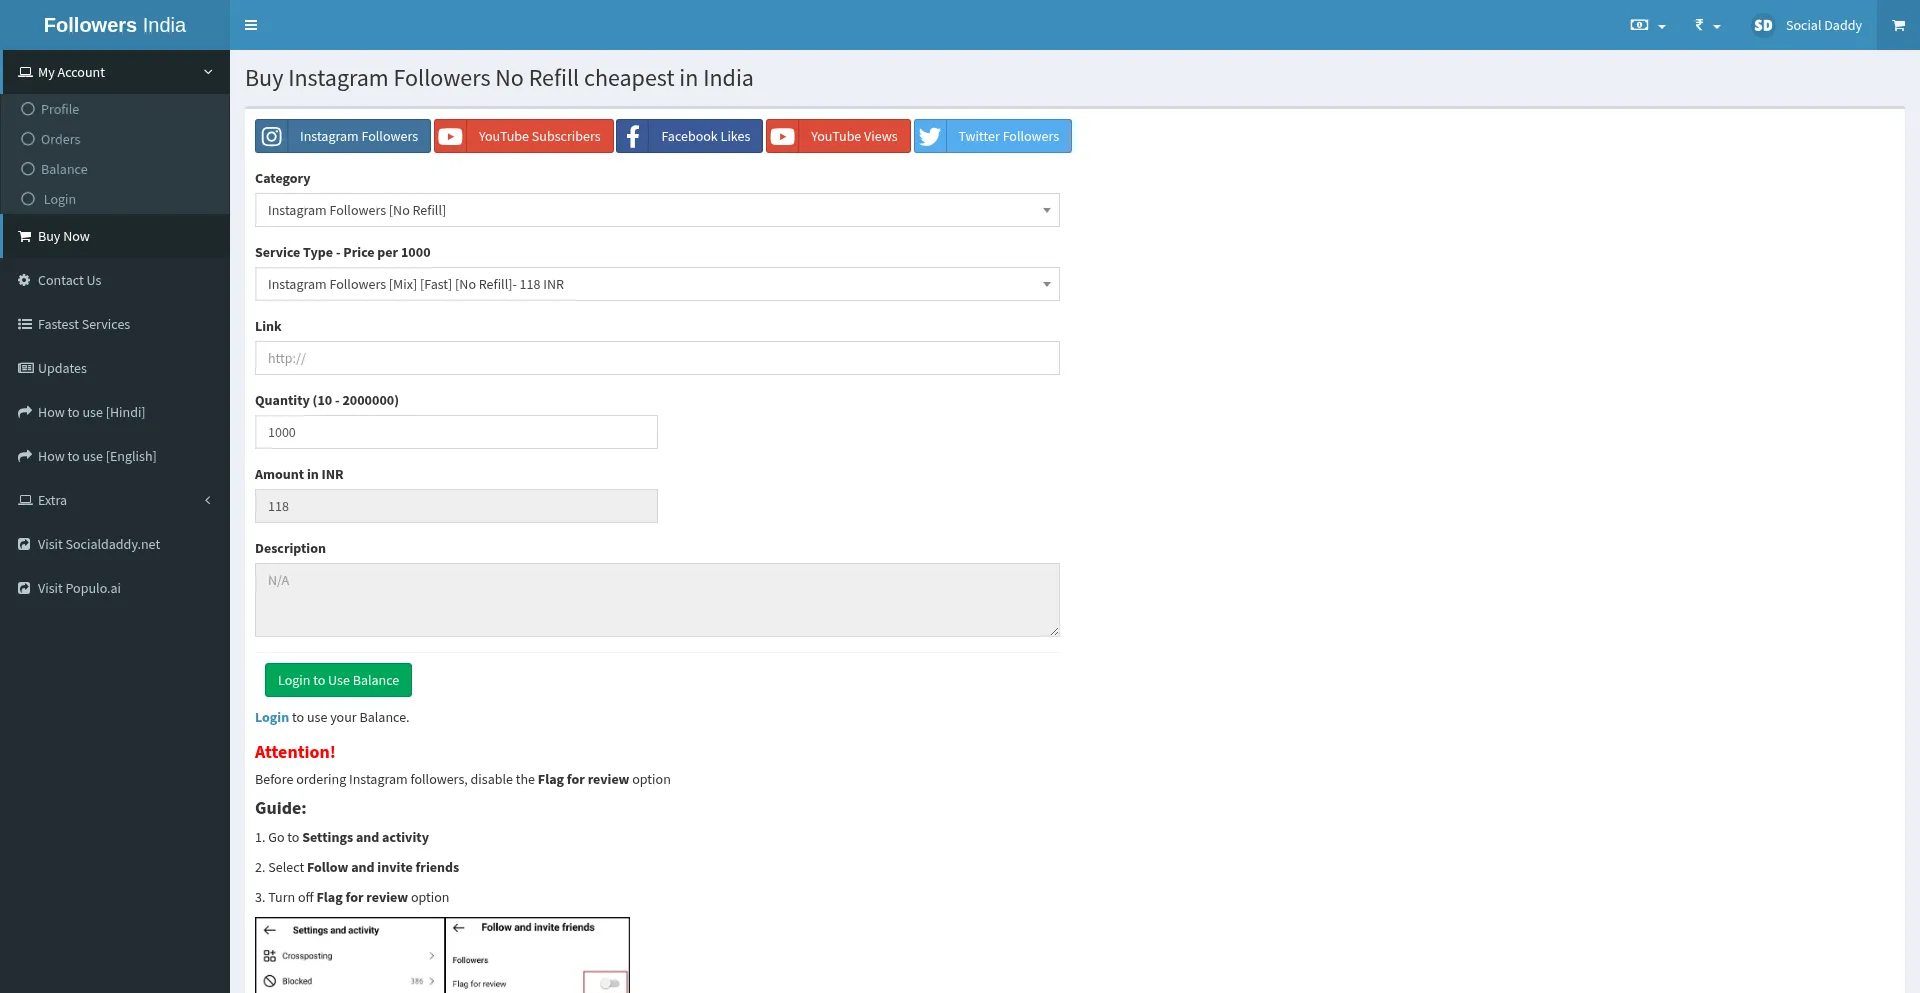Open Updates page
The width and height of the screenshot is (1920, 993).
tap(115, 368)
